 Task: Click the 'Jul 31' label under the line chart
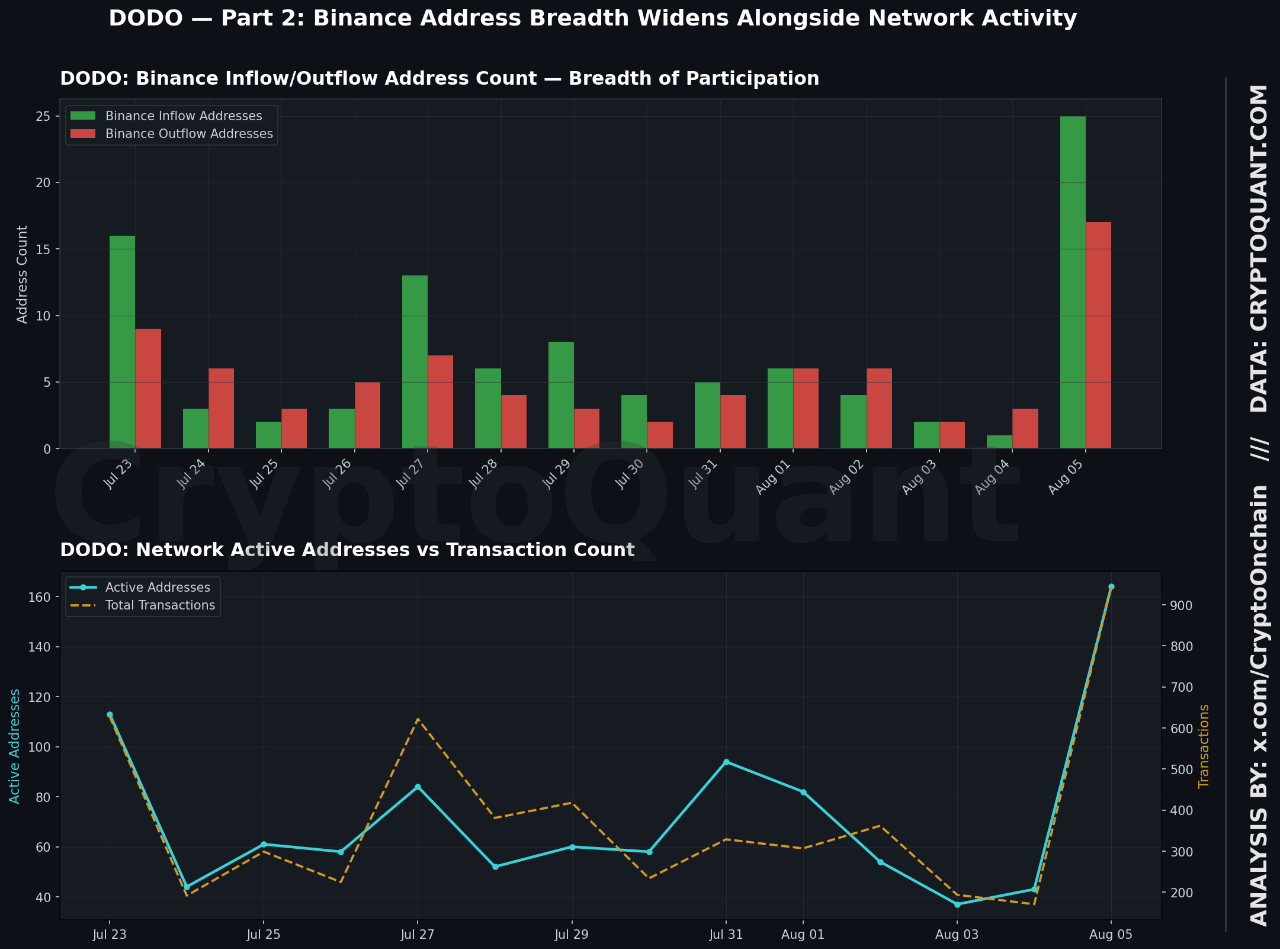[x=726, y=935]
